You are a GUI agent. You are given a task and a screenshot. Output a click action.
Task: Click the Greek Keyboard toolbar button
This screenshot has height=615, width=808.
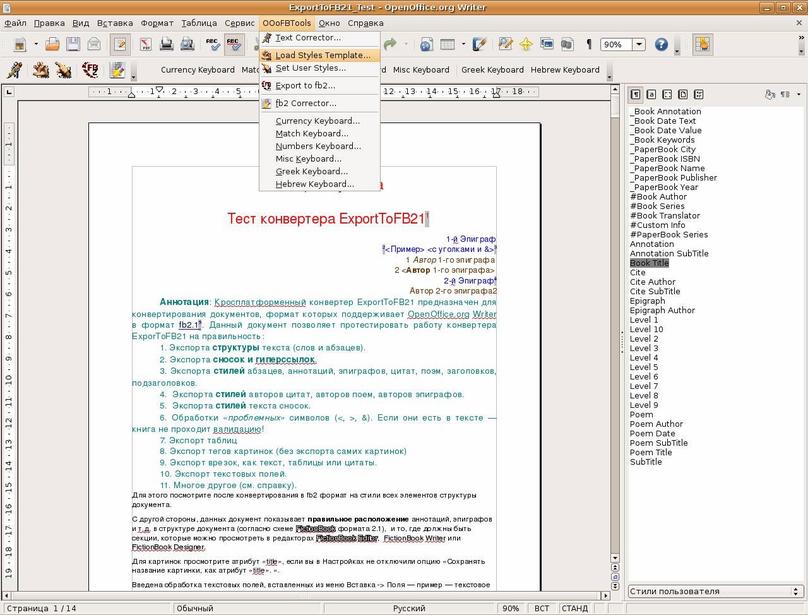tap(492, 70)
